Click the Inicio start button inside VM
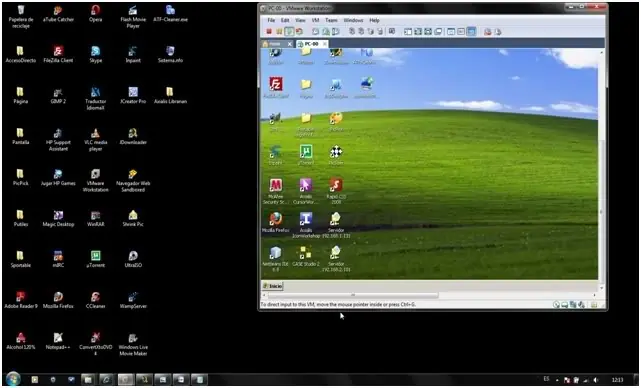Viewport: 641px width, 388px height. click(x=272, y=286)
